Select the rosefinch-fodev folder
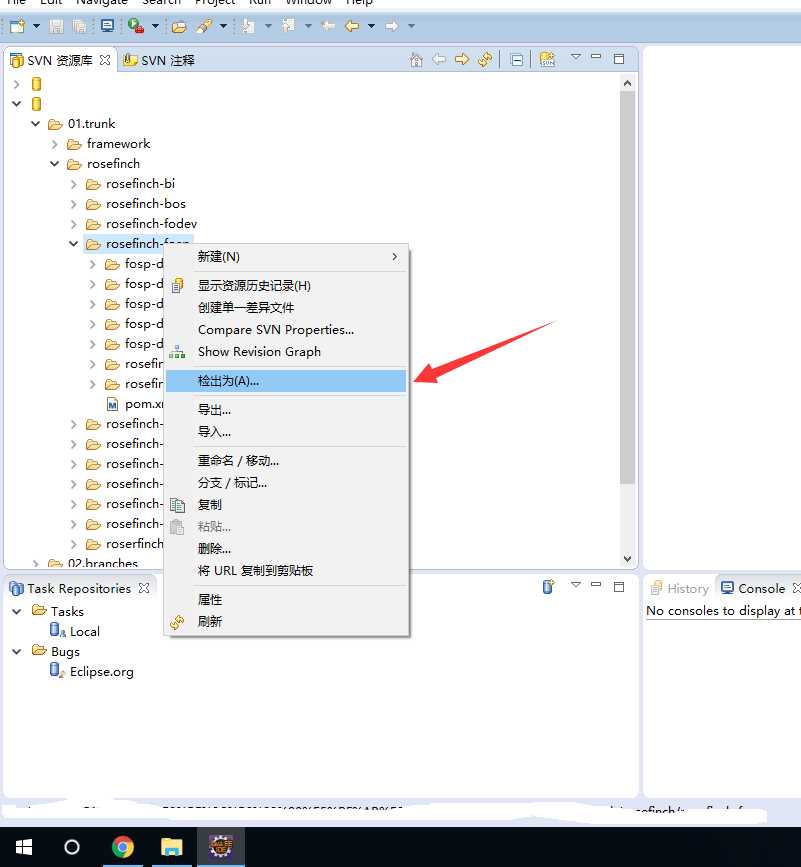This screenshot has height=867, width=801. coord(151,224)
